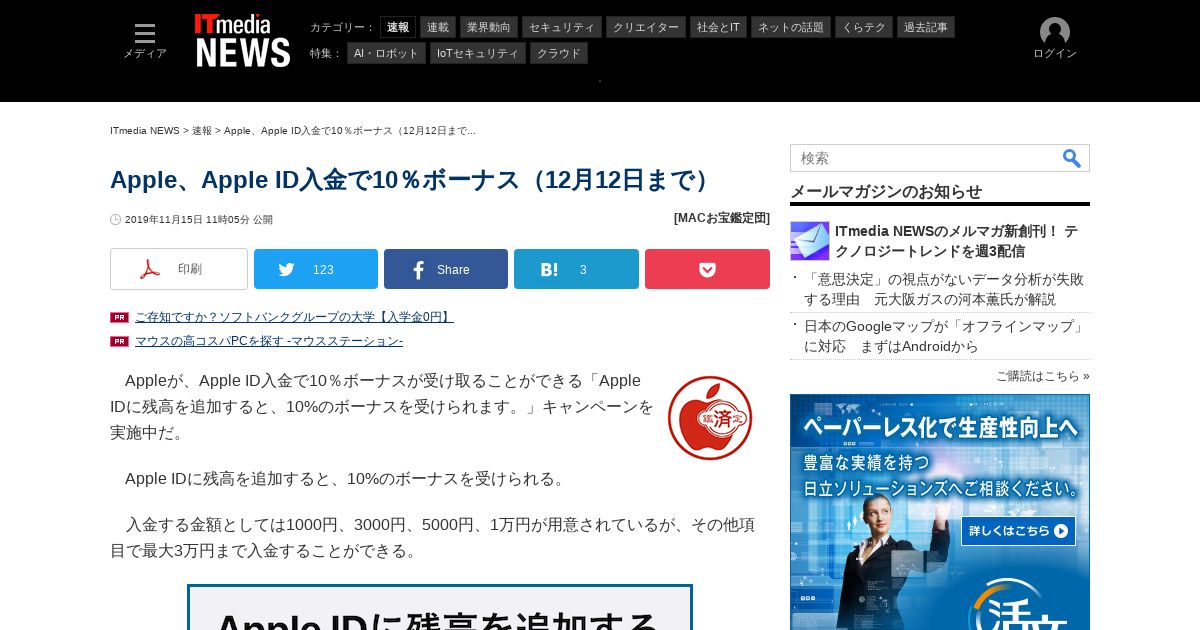Open the 社会とIT category
Screen dimensions: 1200x630
(718, 27)
